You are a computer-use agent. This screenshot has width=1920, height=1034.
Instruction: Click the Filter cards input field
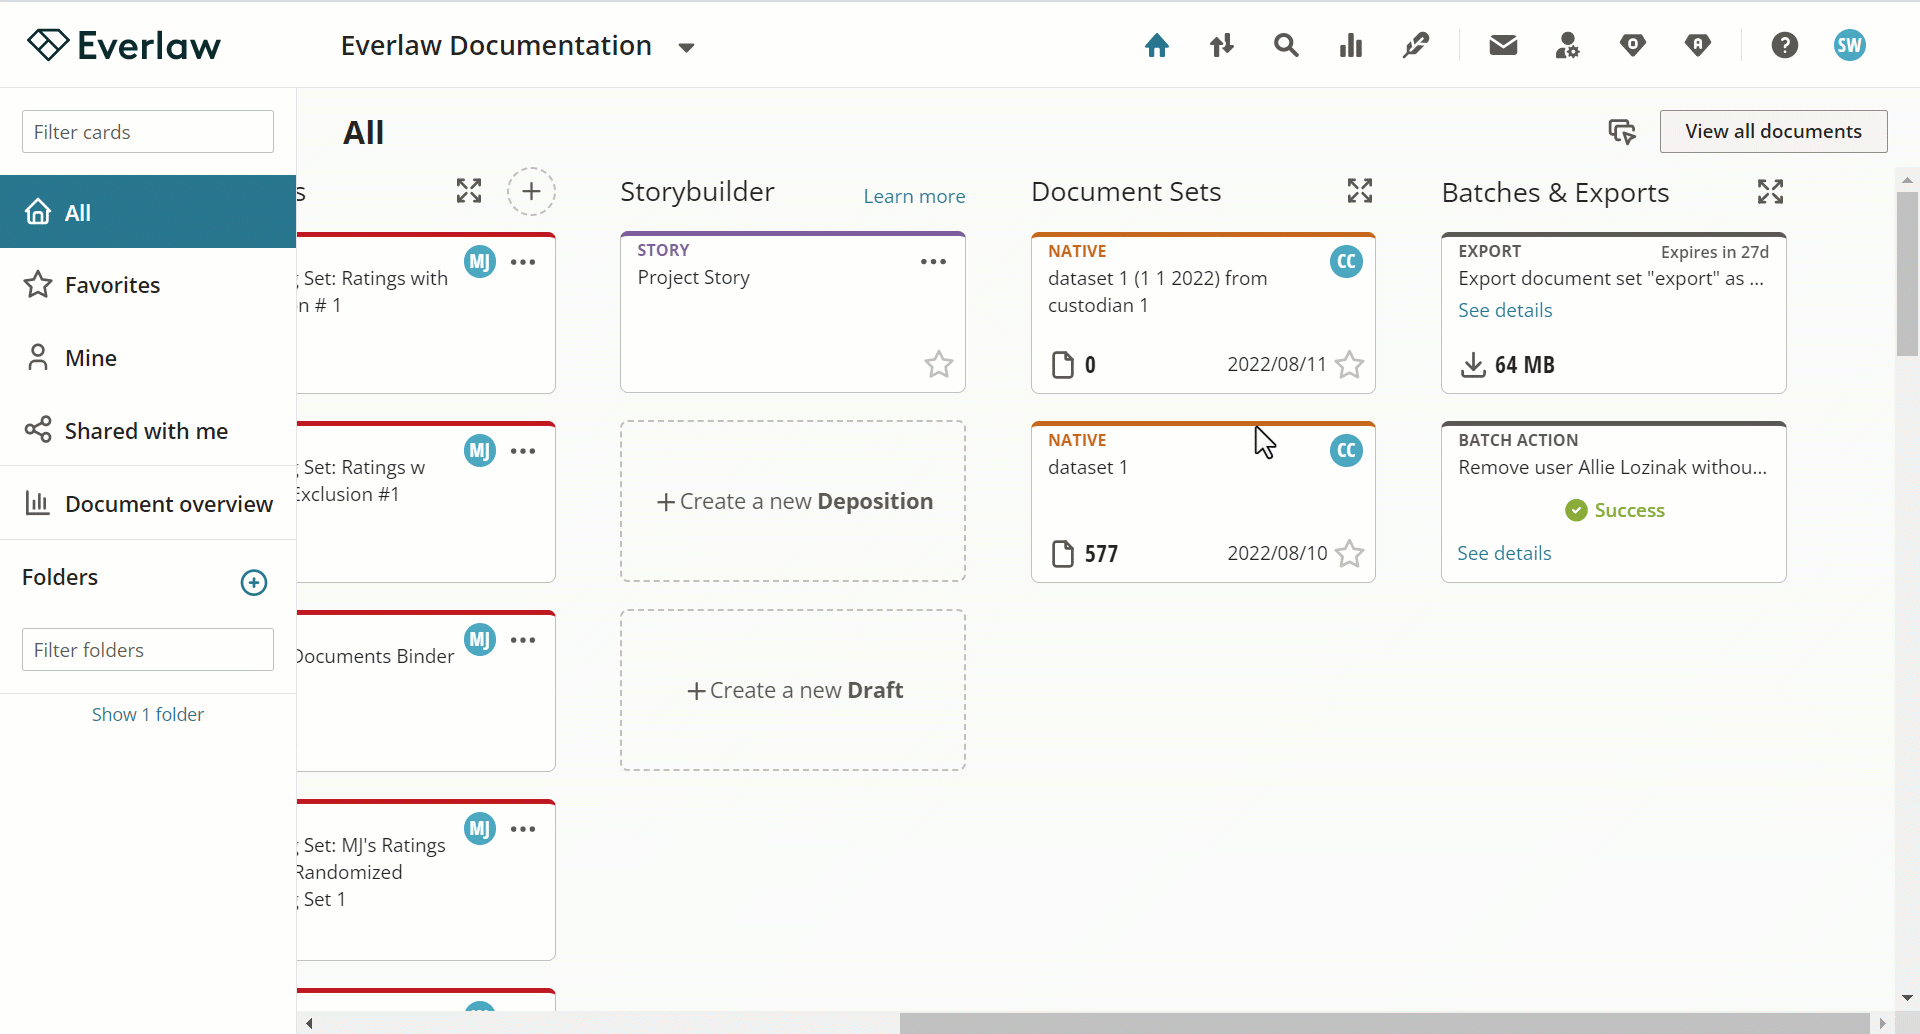pos(148,132)
